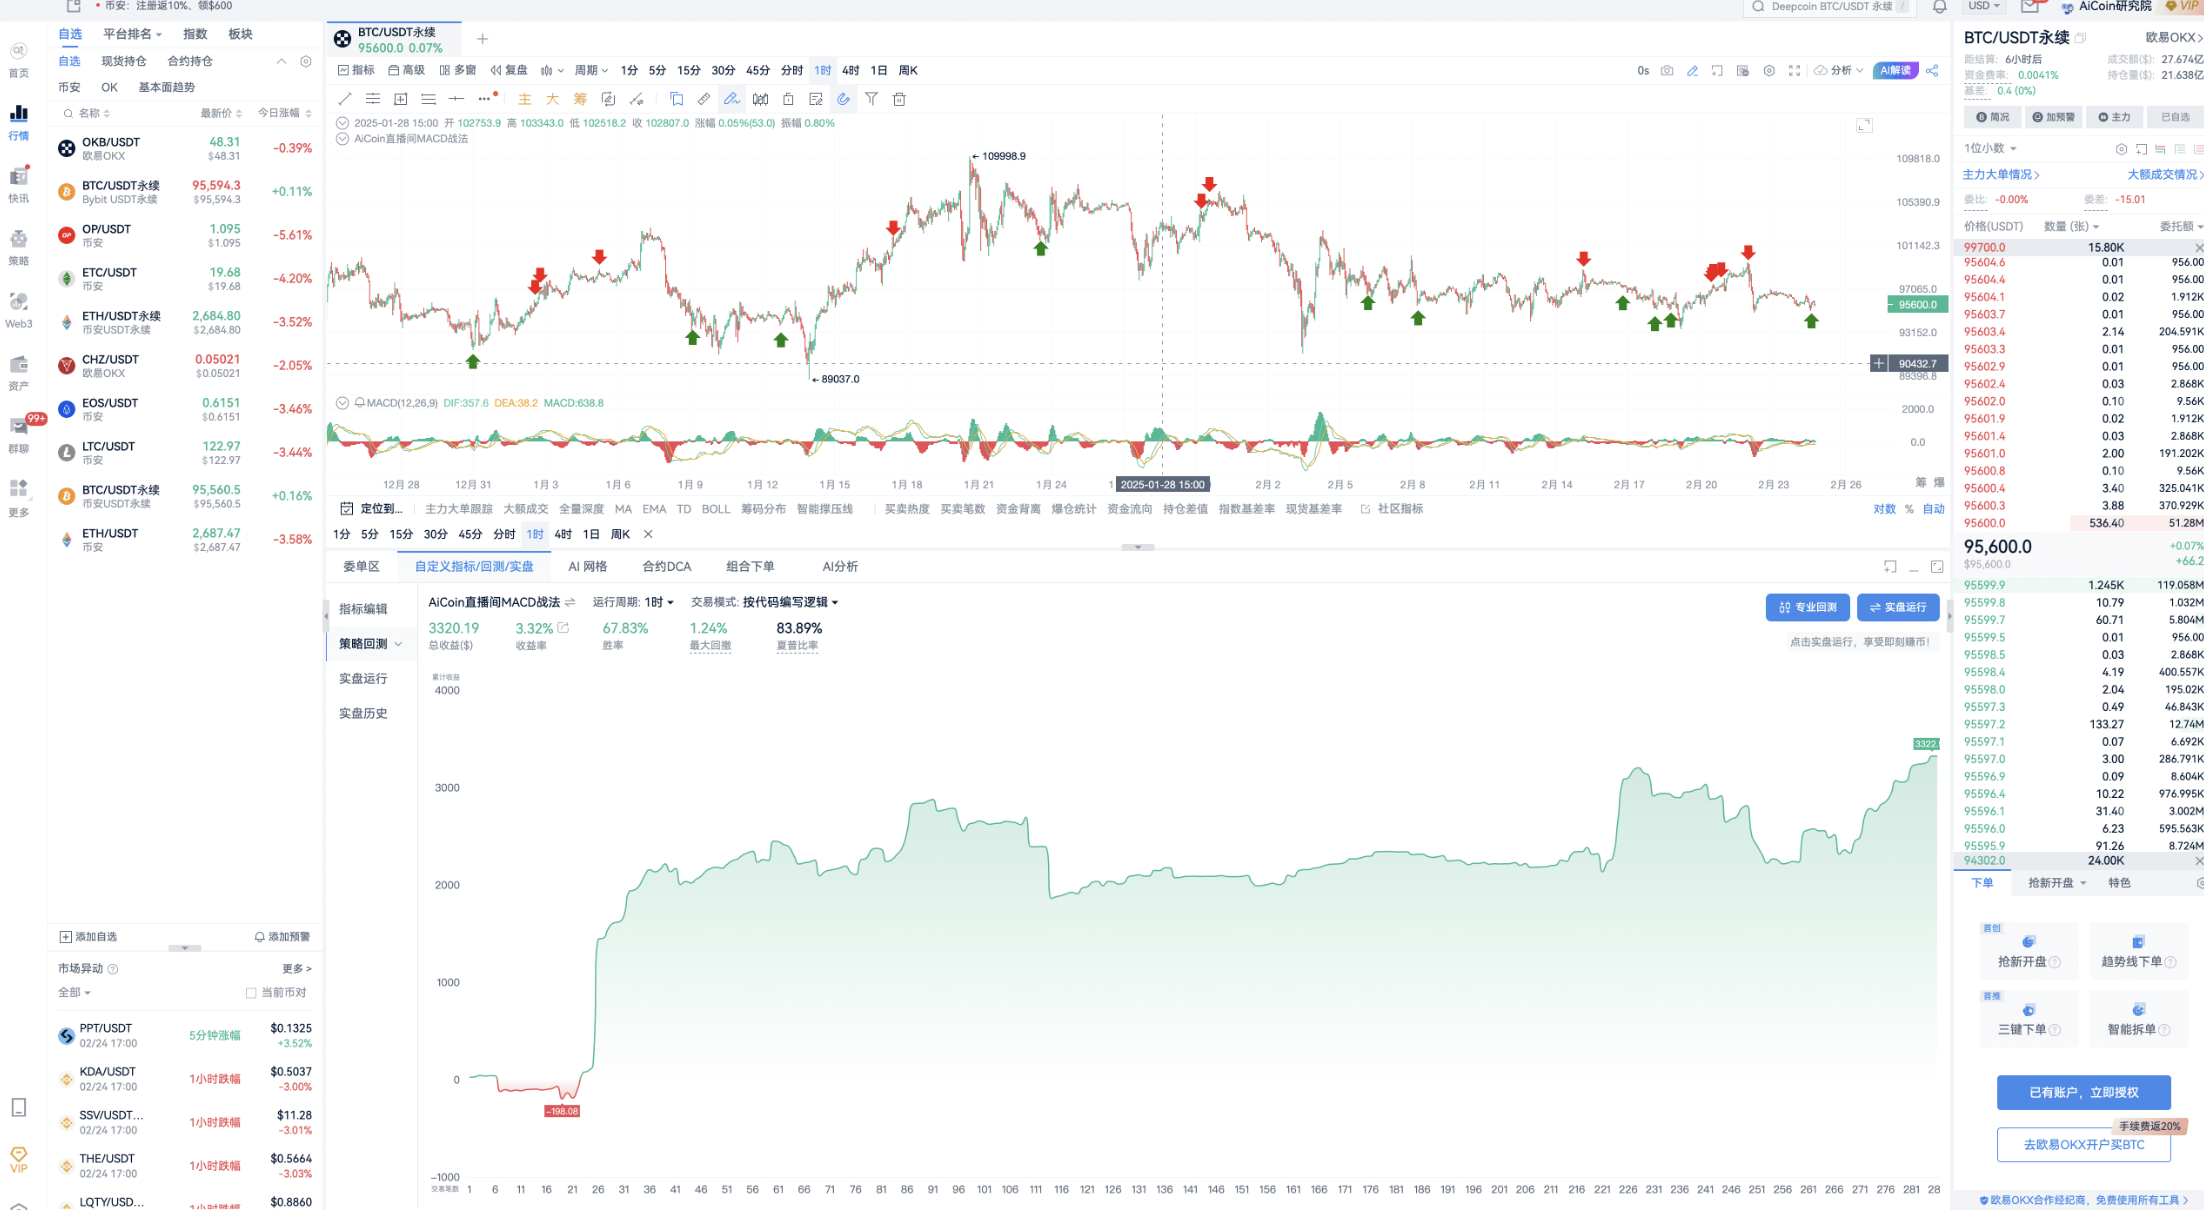Click the AI解读 button
This screenshot has height=1210, width=2204.
click(x=1895, y=70)
